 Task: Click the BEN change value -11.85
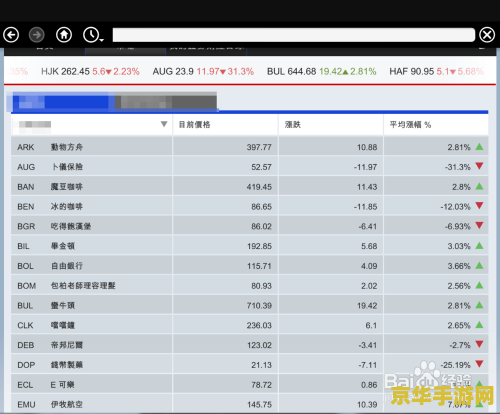click(365, 207)
